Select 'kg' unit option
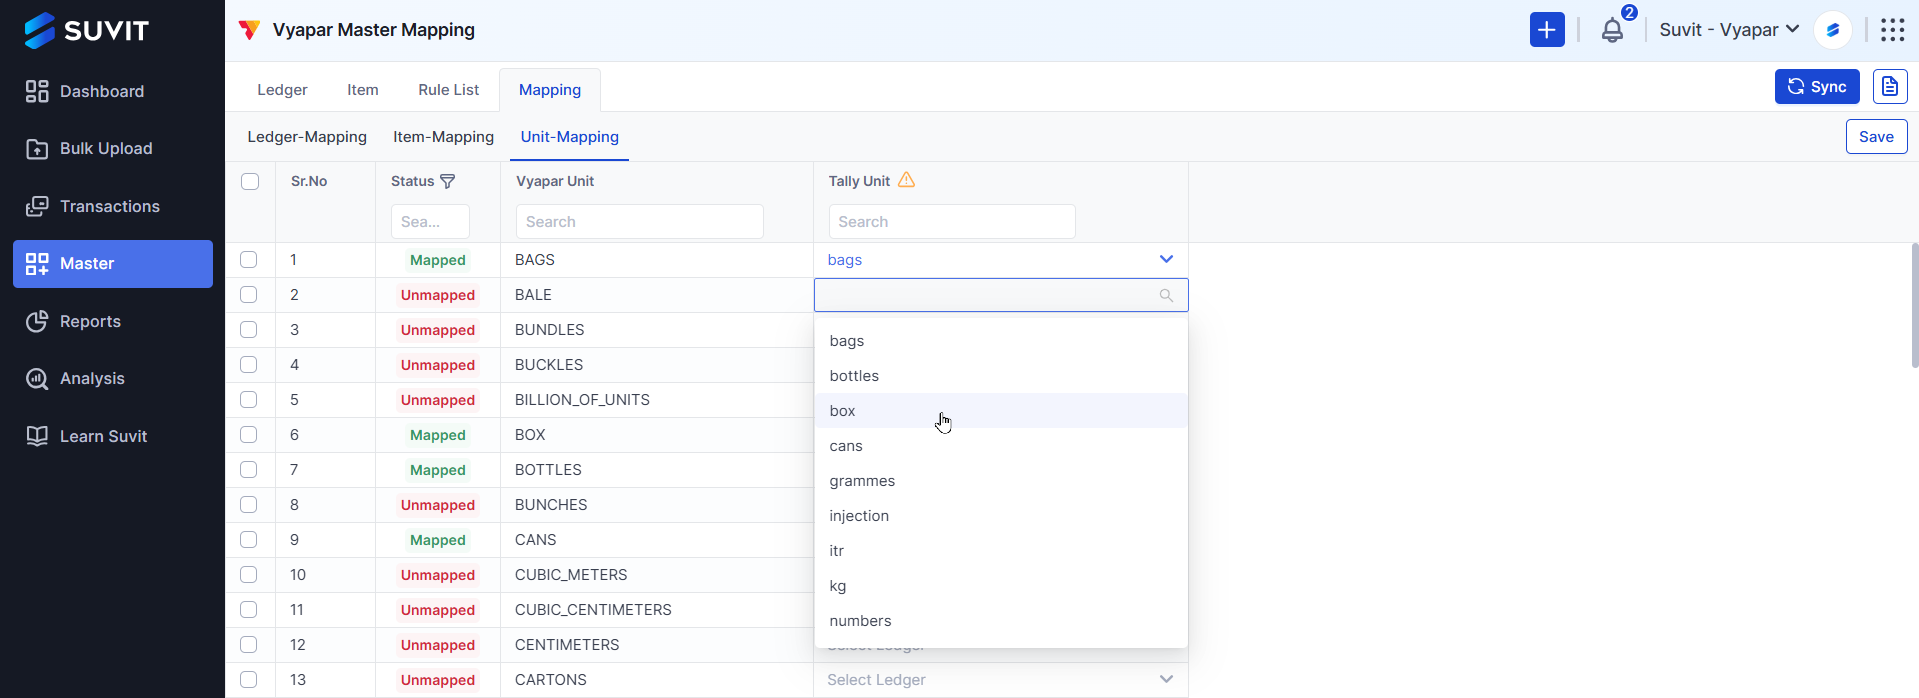 pyautogui.click(x=1001, y=586)
